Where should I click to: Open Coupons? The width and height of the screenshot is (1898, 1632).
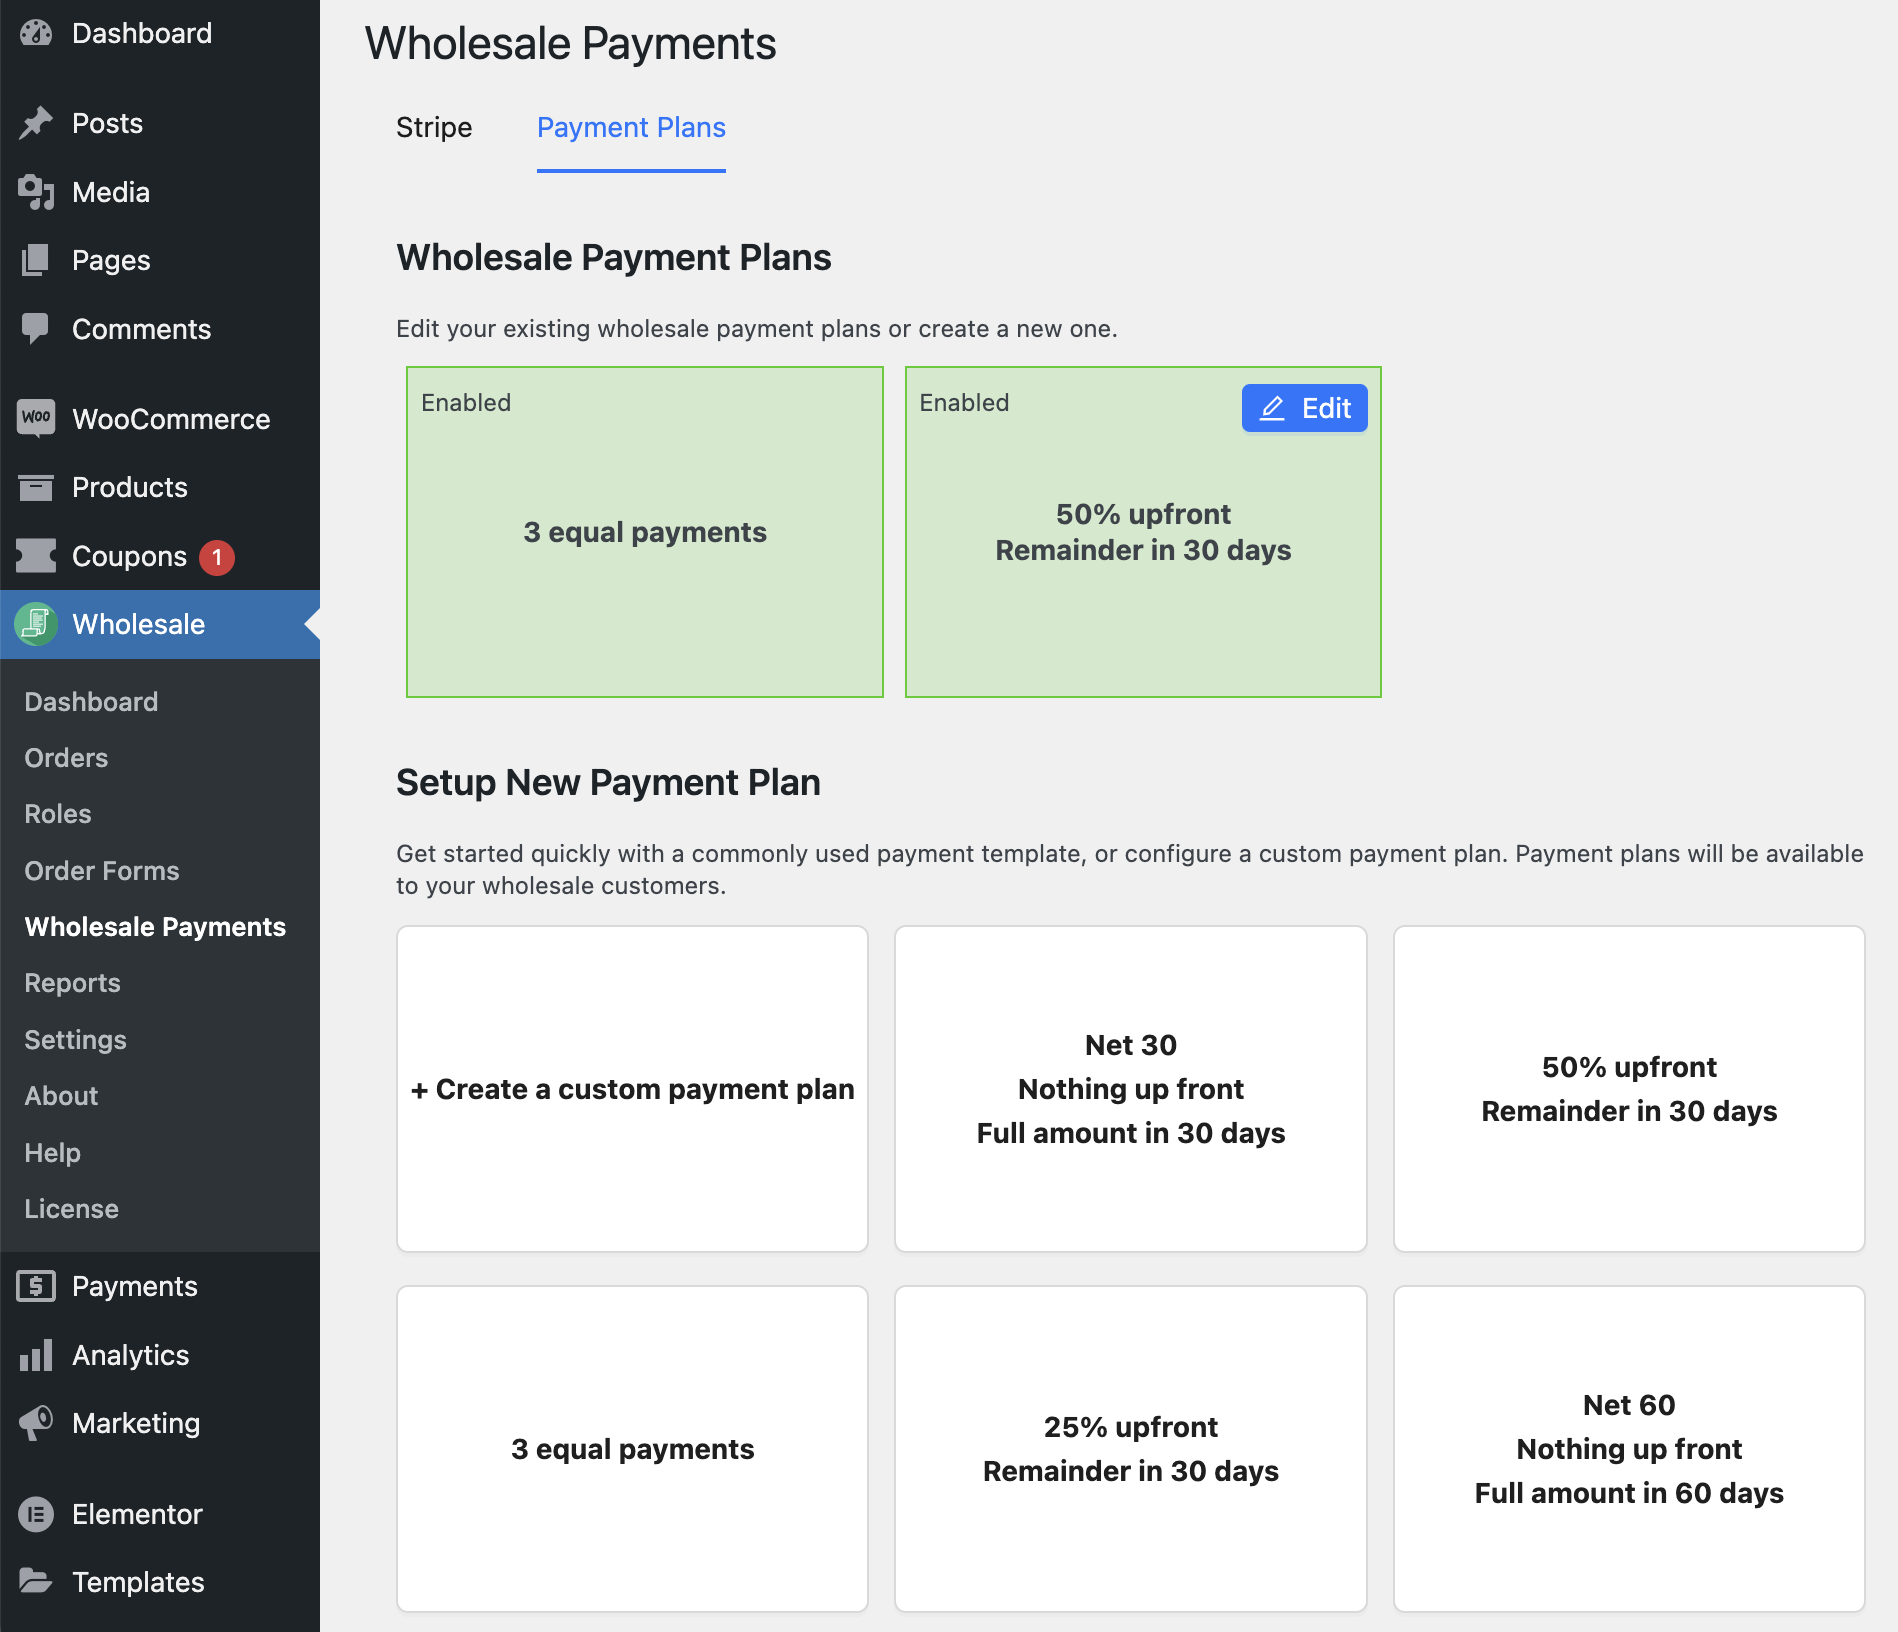tap(129, 556)
